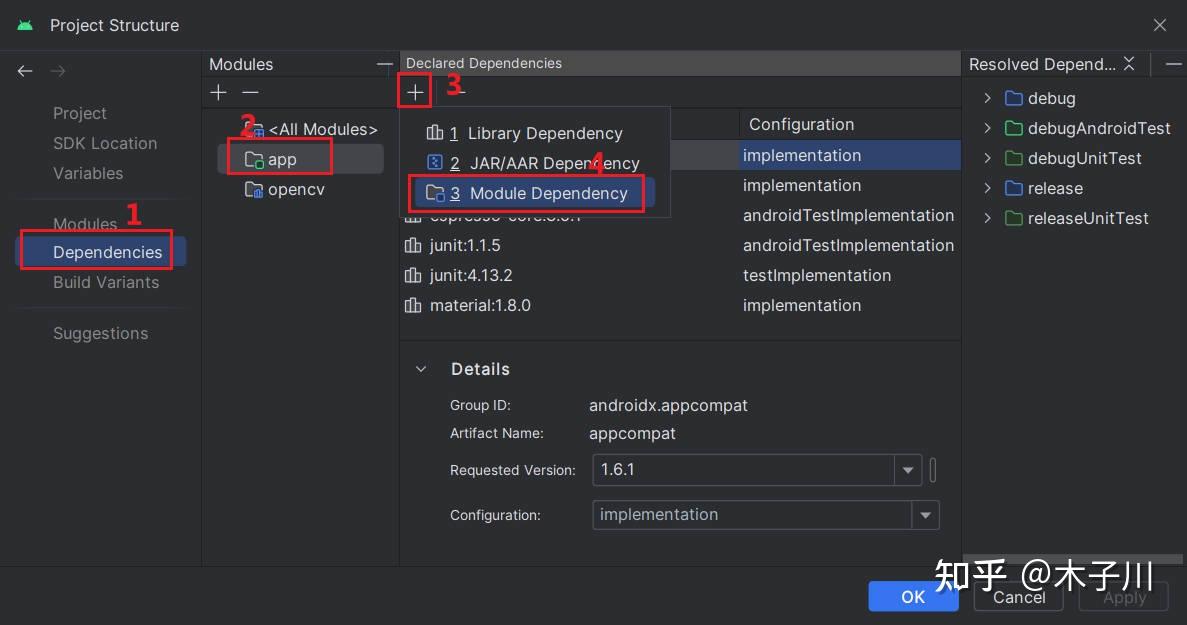Open the Configuration dropdown

tap(925, 514)
